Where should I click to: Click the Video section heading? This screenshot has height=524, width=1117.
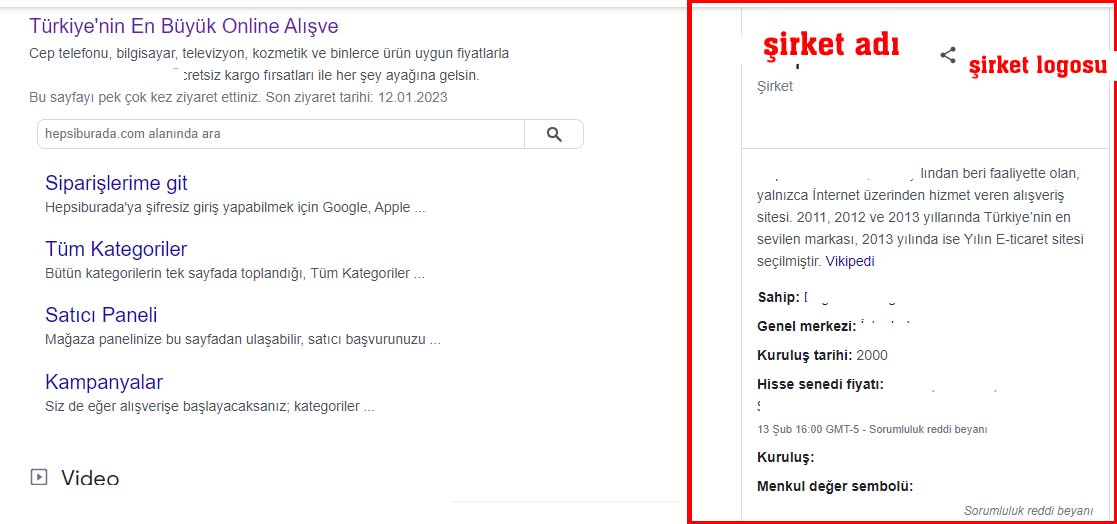tap(90, 478)
